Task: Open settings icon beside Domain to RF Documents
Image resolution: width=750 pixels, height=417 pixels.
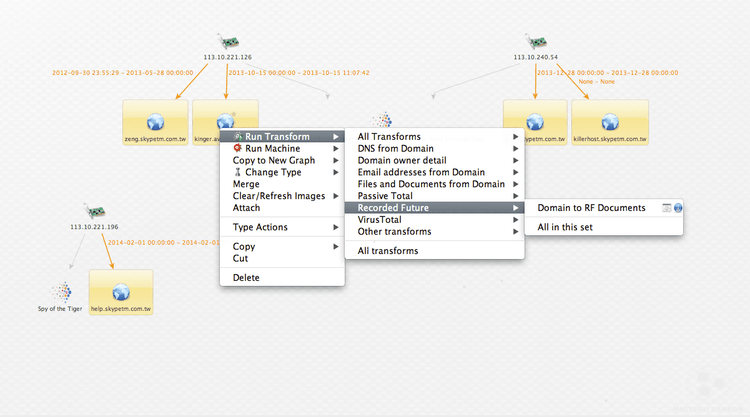Action: (666, 208)
